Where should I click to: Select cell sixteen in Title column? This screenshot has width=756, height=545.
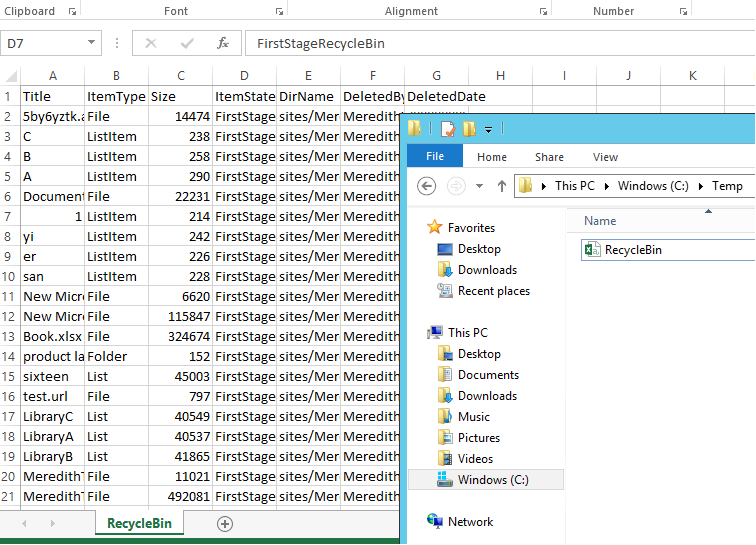53,376
